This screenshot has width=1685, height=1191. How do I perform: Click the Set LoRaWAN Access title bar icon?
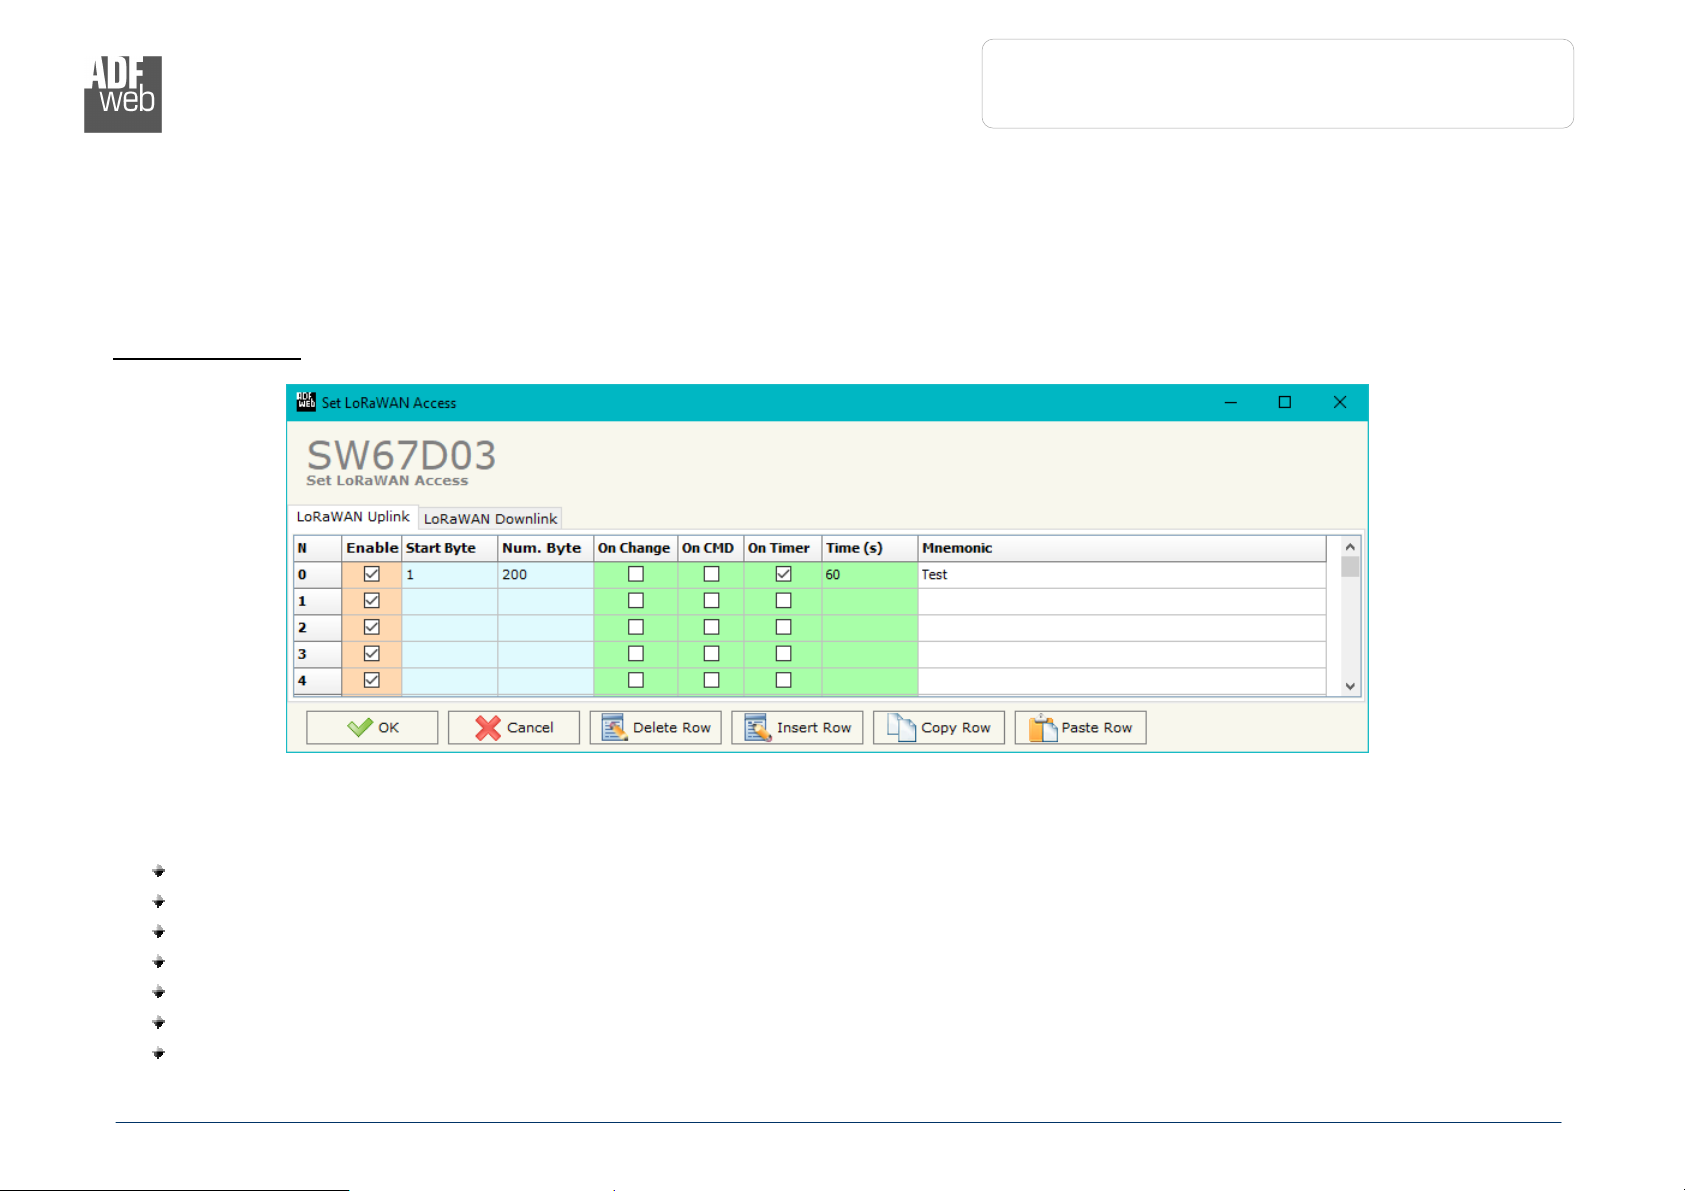[x=306, y=402]
